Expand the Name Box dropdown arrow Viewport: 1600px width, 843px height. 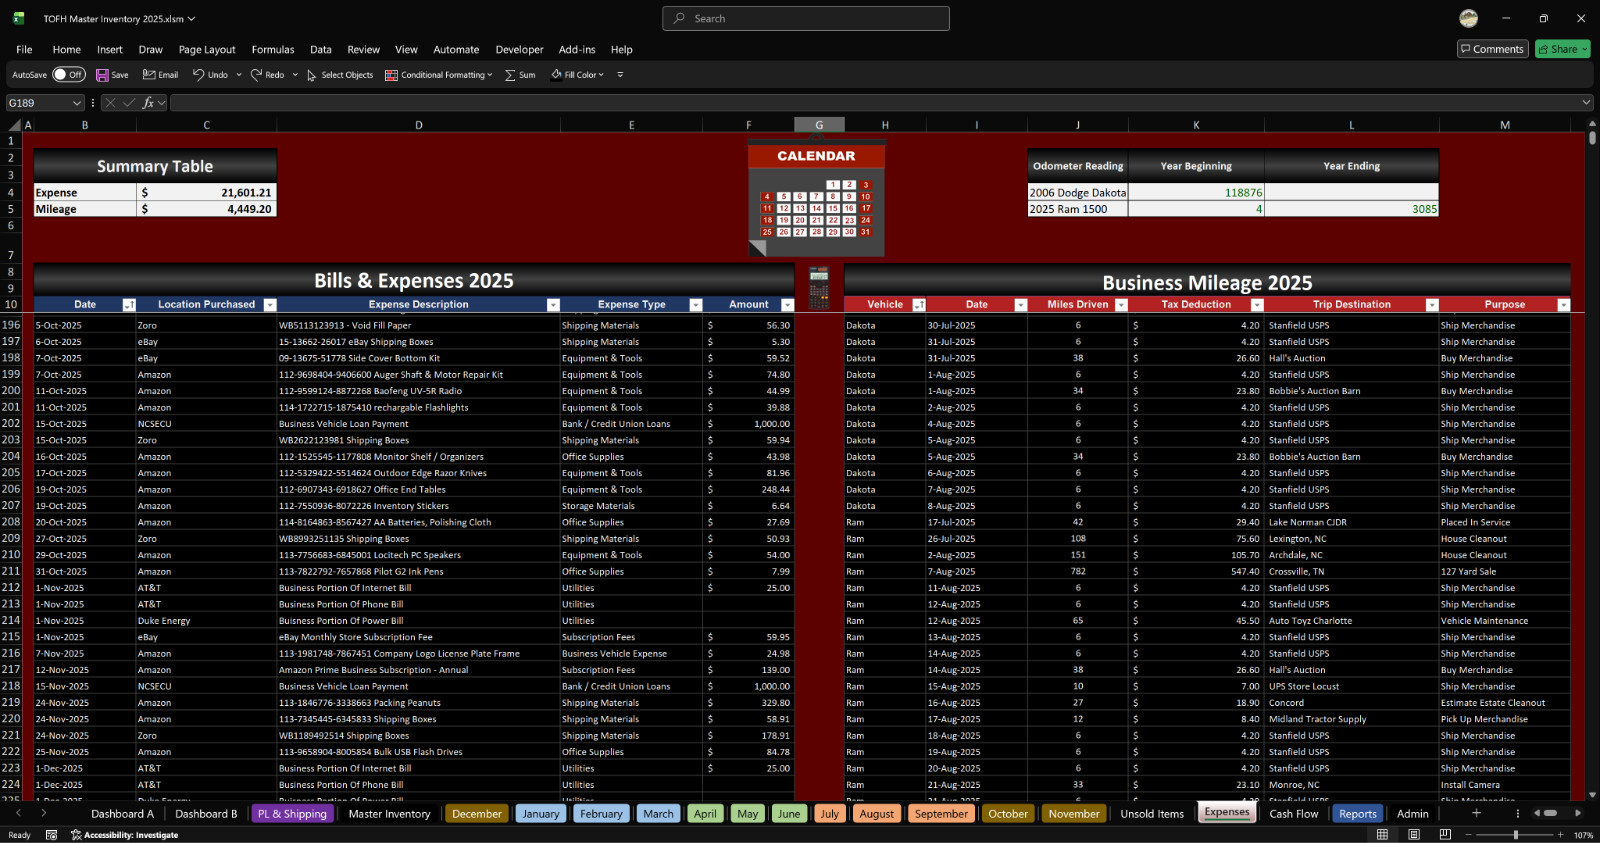coord(77,103)
